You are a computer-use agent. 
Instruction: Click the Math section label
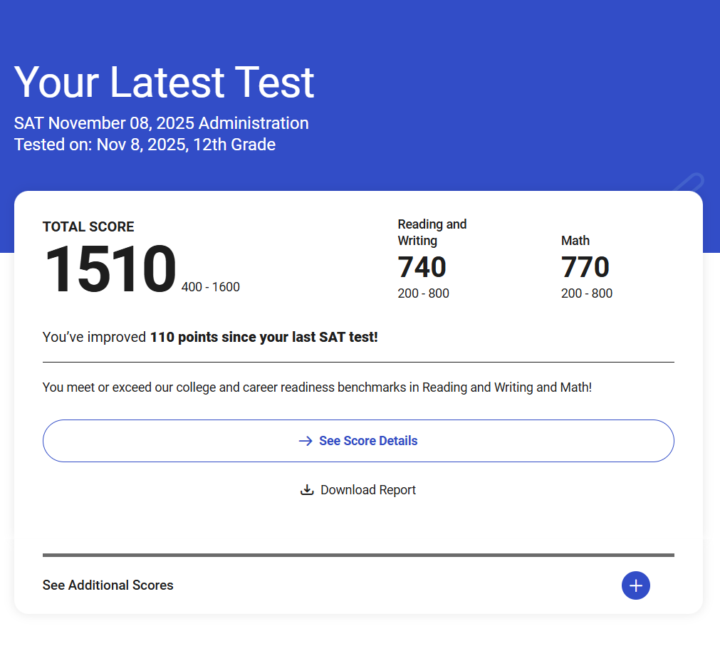pyautogui.click(x=575, y=240)
